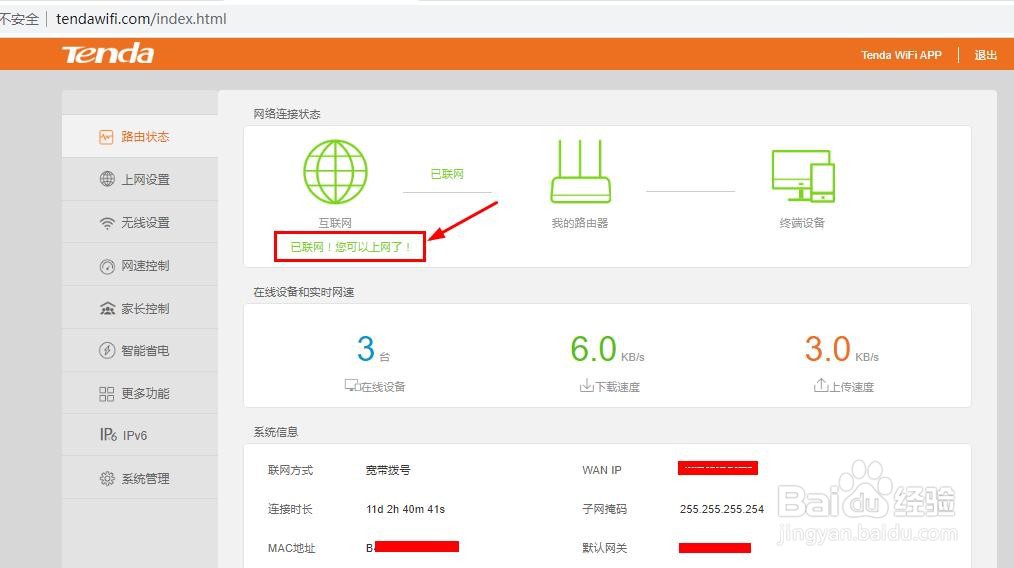Screen dimensions: 1014x568
Task: Open the 系统管理 menu item
Action: 140,479
